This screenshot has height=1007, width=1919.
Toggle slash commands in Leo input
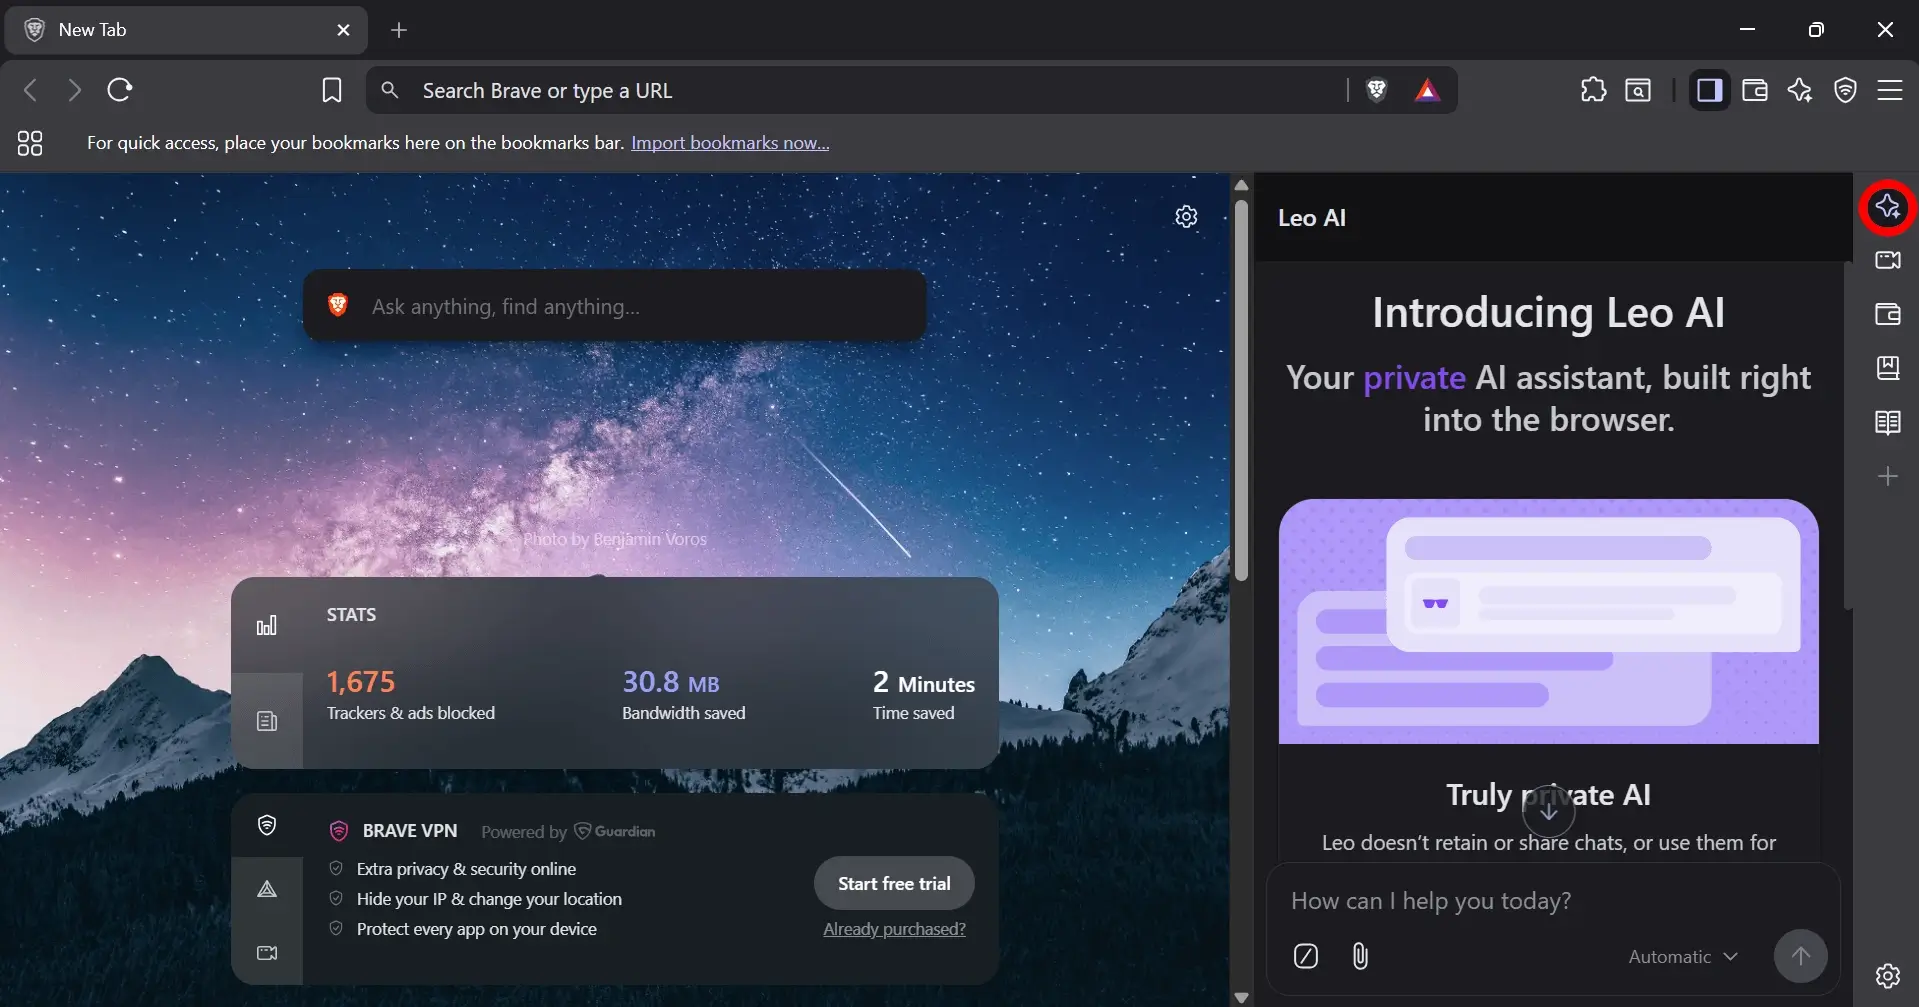1305,956
